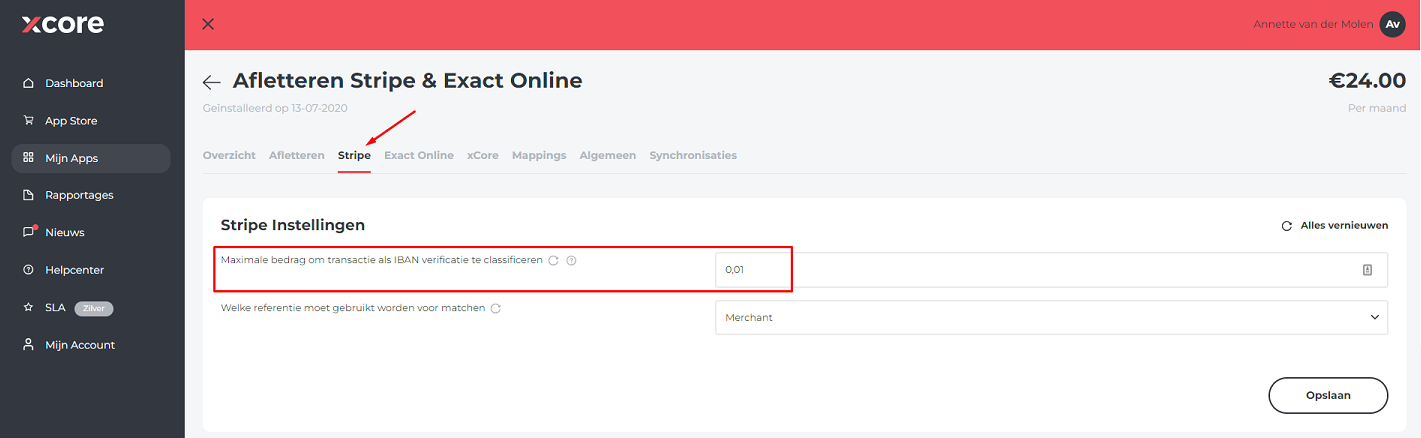Open Rapportages in the sidebar
The width and height of the screenshot is (1421, 438).
[x=79, y=195]
